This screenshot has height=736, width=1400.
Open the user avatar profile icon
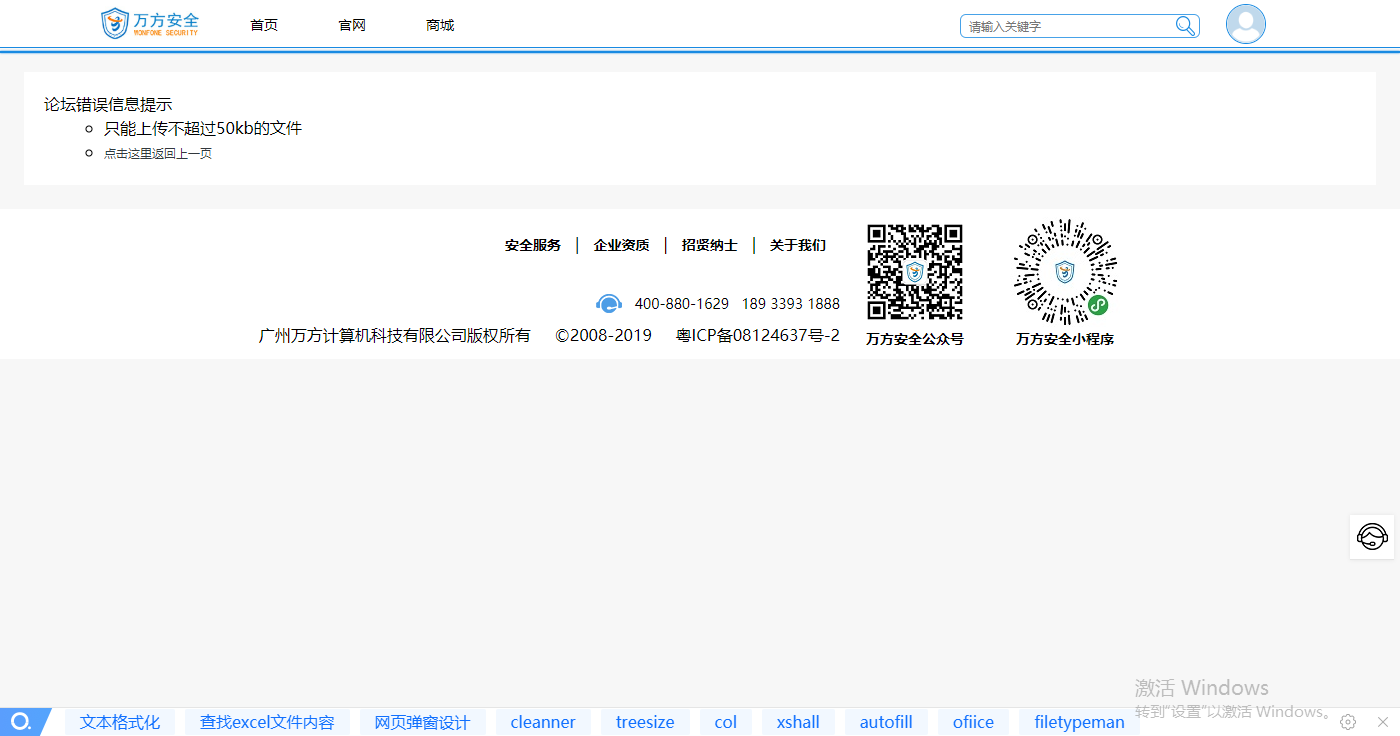[x=1245, y=24]
